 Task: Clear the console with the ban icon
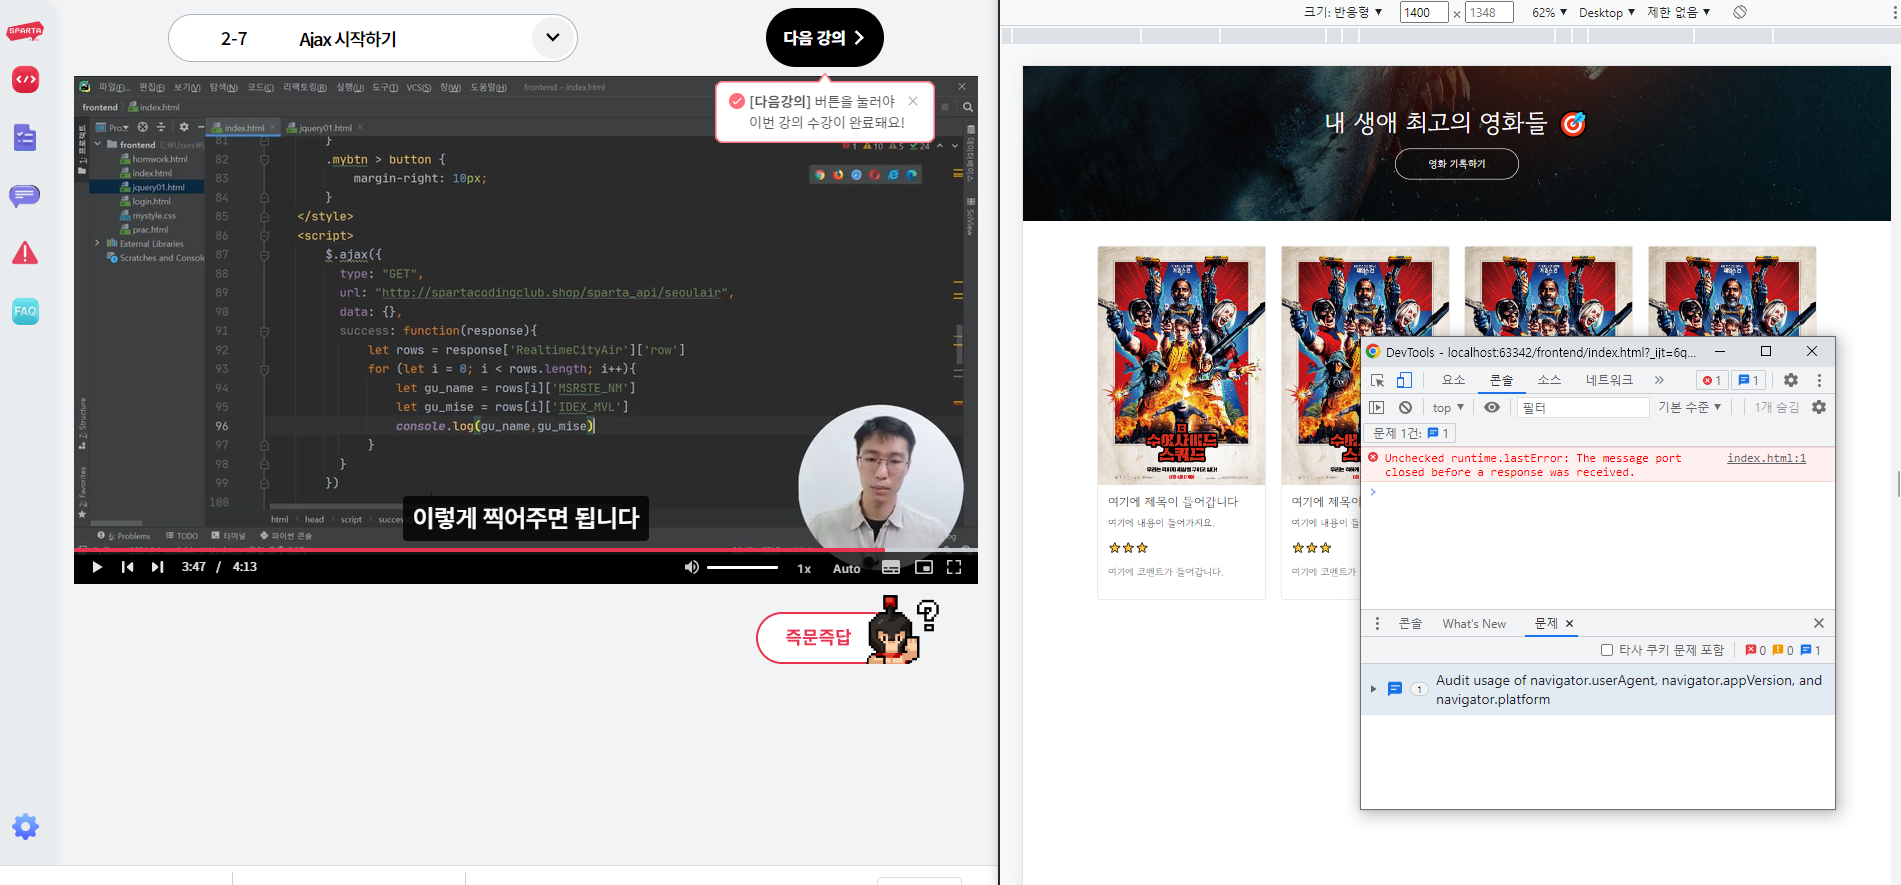point(1405,407)
